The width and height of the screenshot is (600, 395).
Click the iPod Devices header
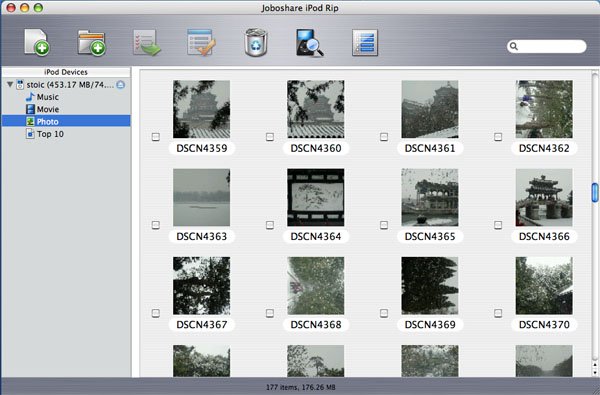66,72
